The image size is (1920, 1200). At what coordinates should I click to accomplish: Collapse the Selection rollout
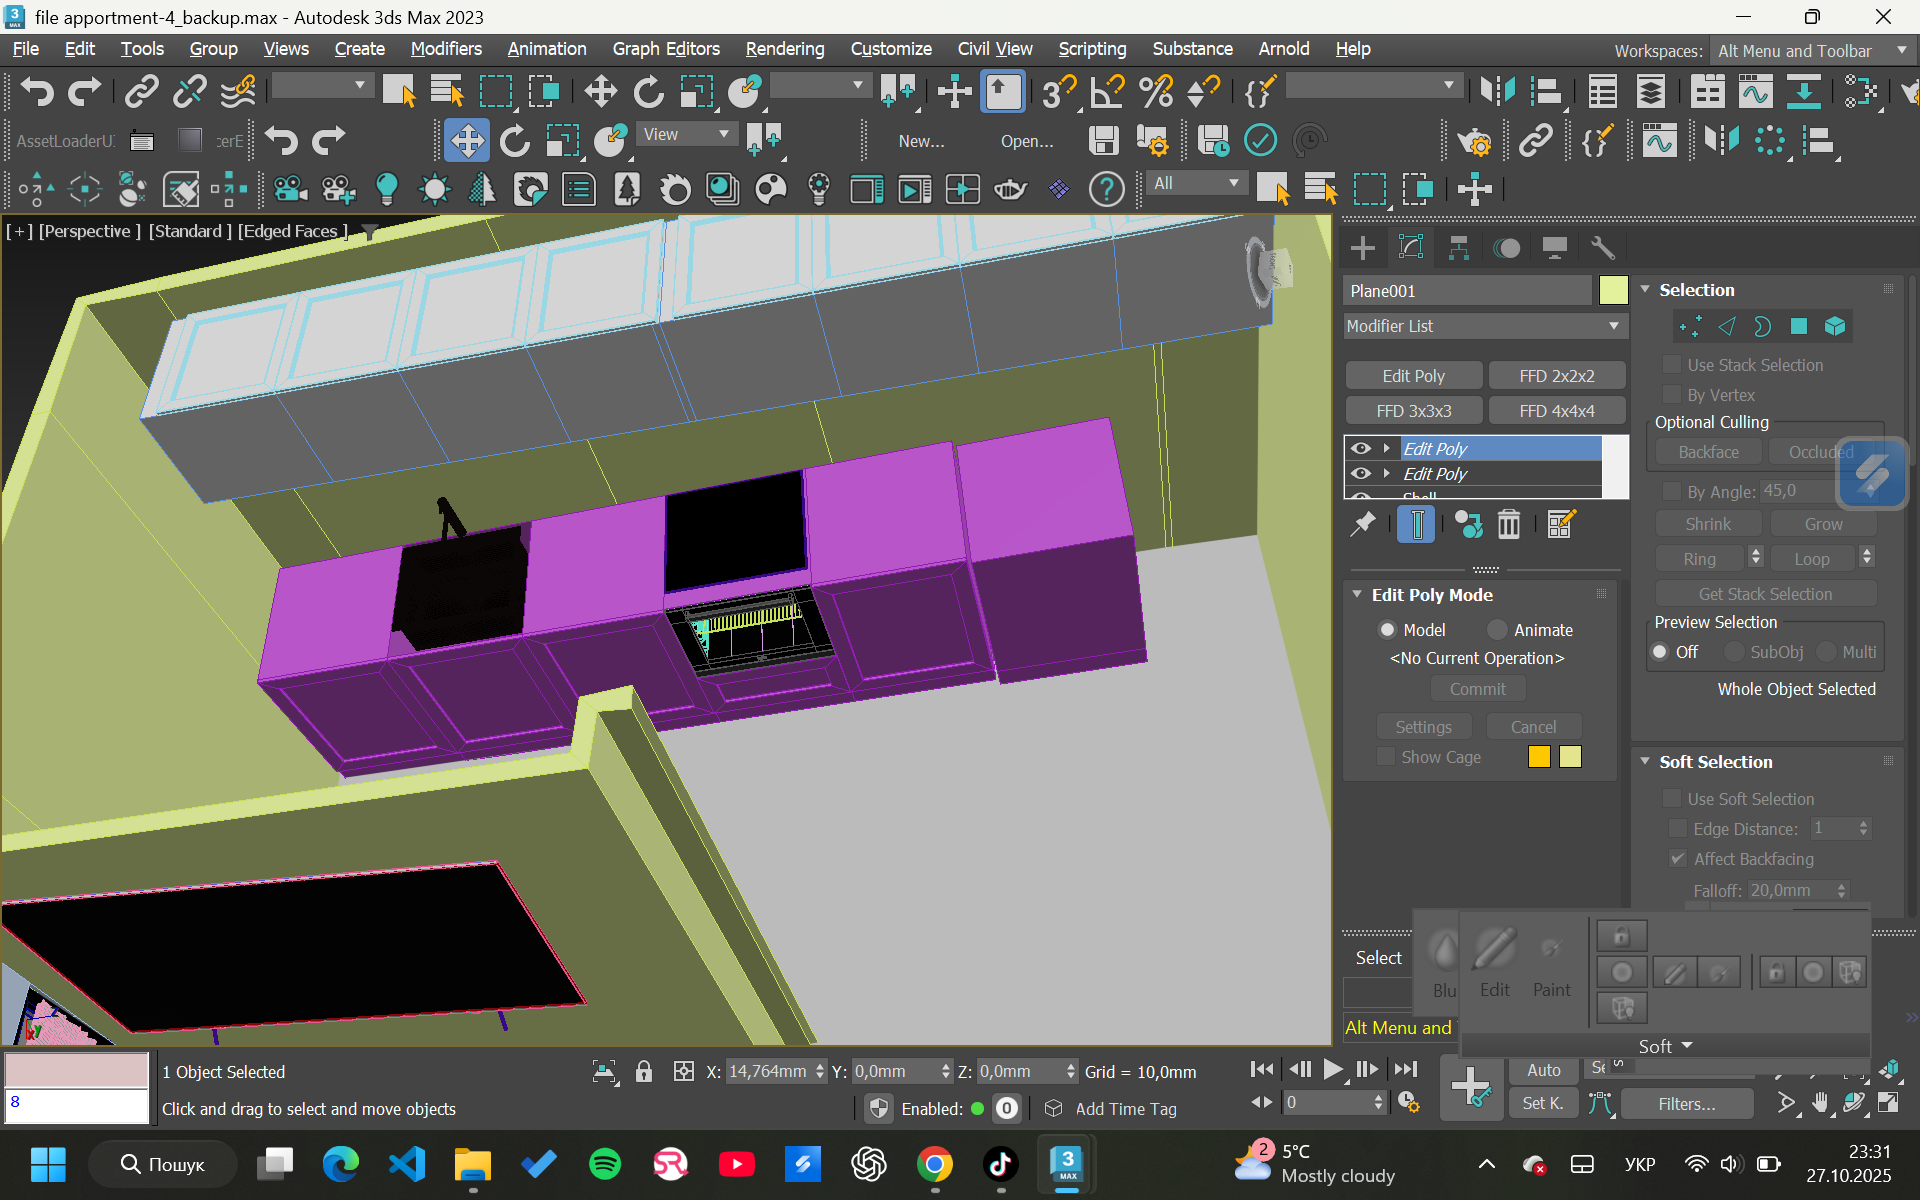[x=1645, y=289]
